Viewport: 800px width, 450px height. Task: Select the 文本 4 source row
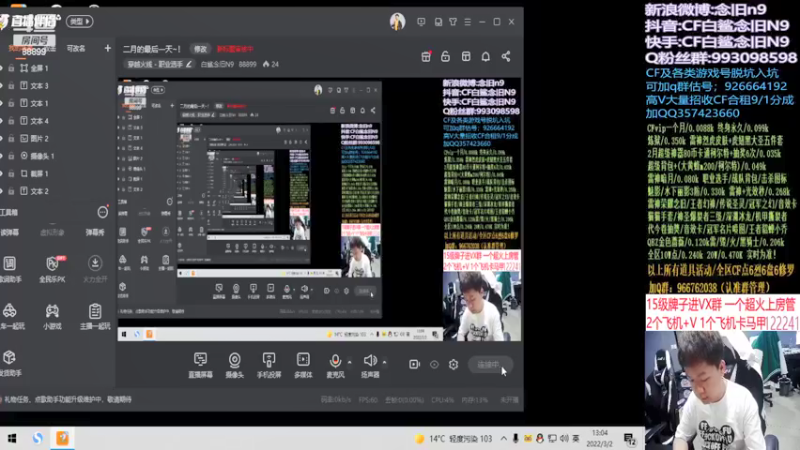click(57, 121)
